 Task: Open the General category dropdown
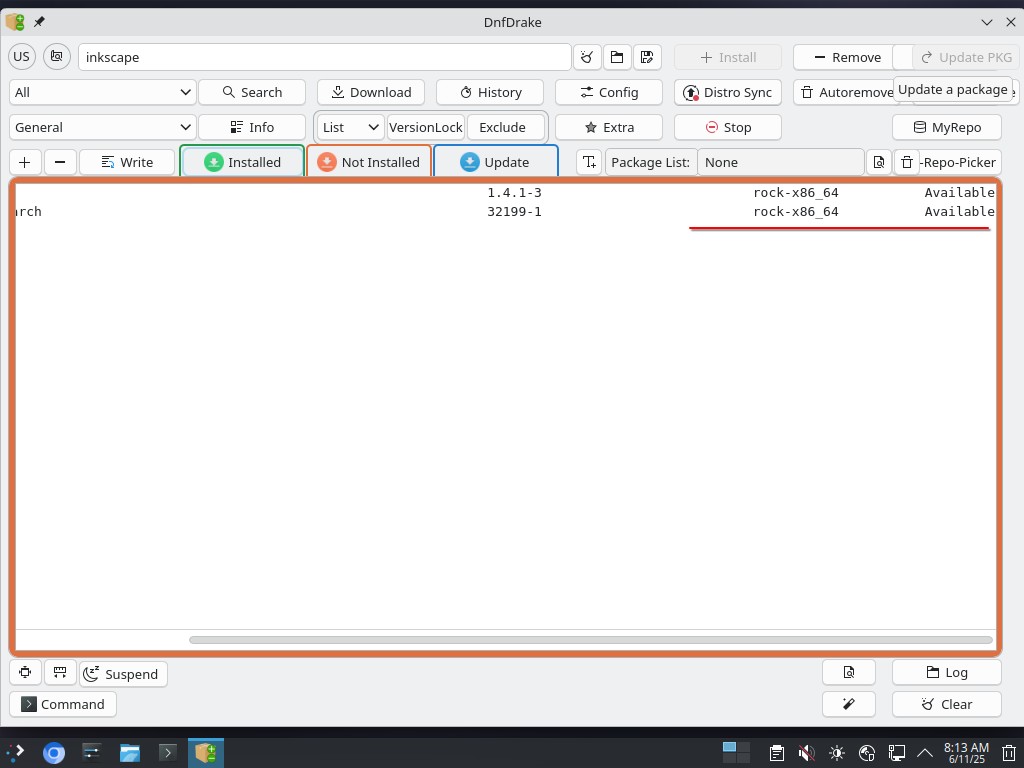tap(103, 127)
